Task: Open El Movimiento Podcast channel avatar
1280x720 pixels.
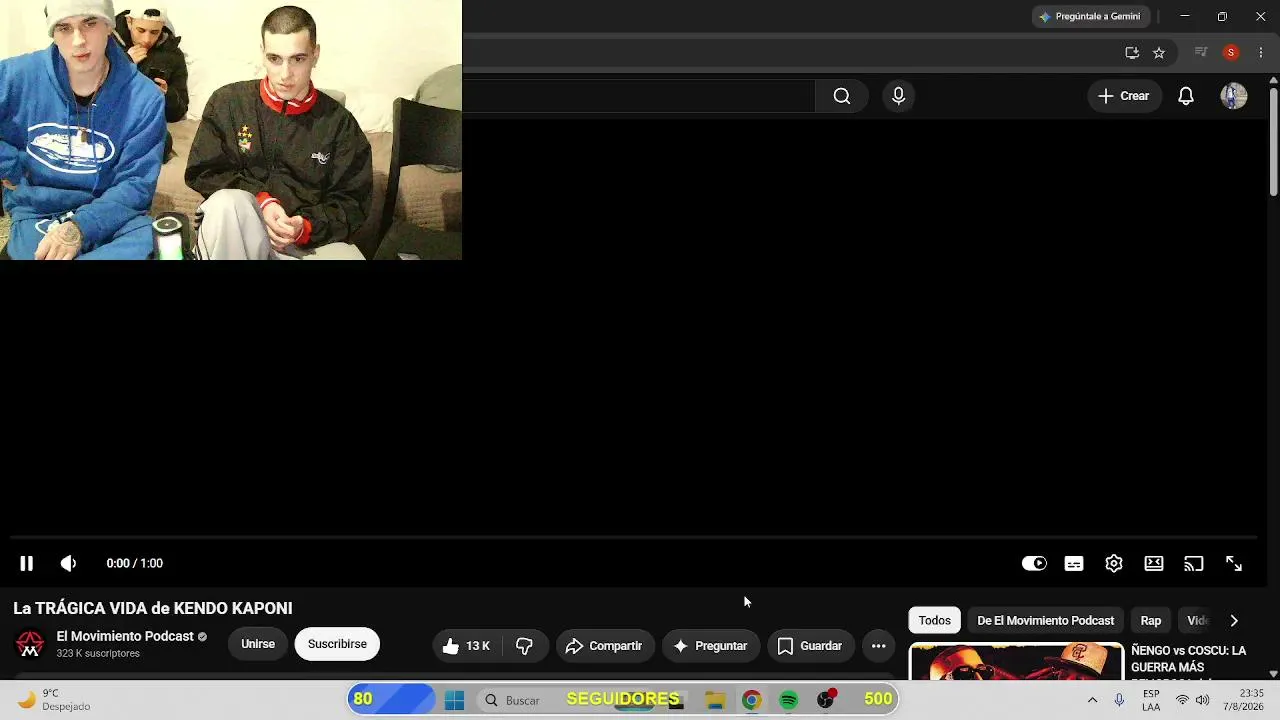Action: click(x=30, y=644)
